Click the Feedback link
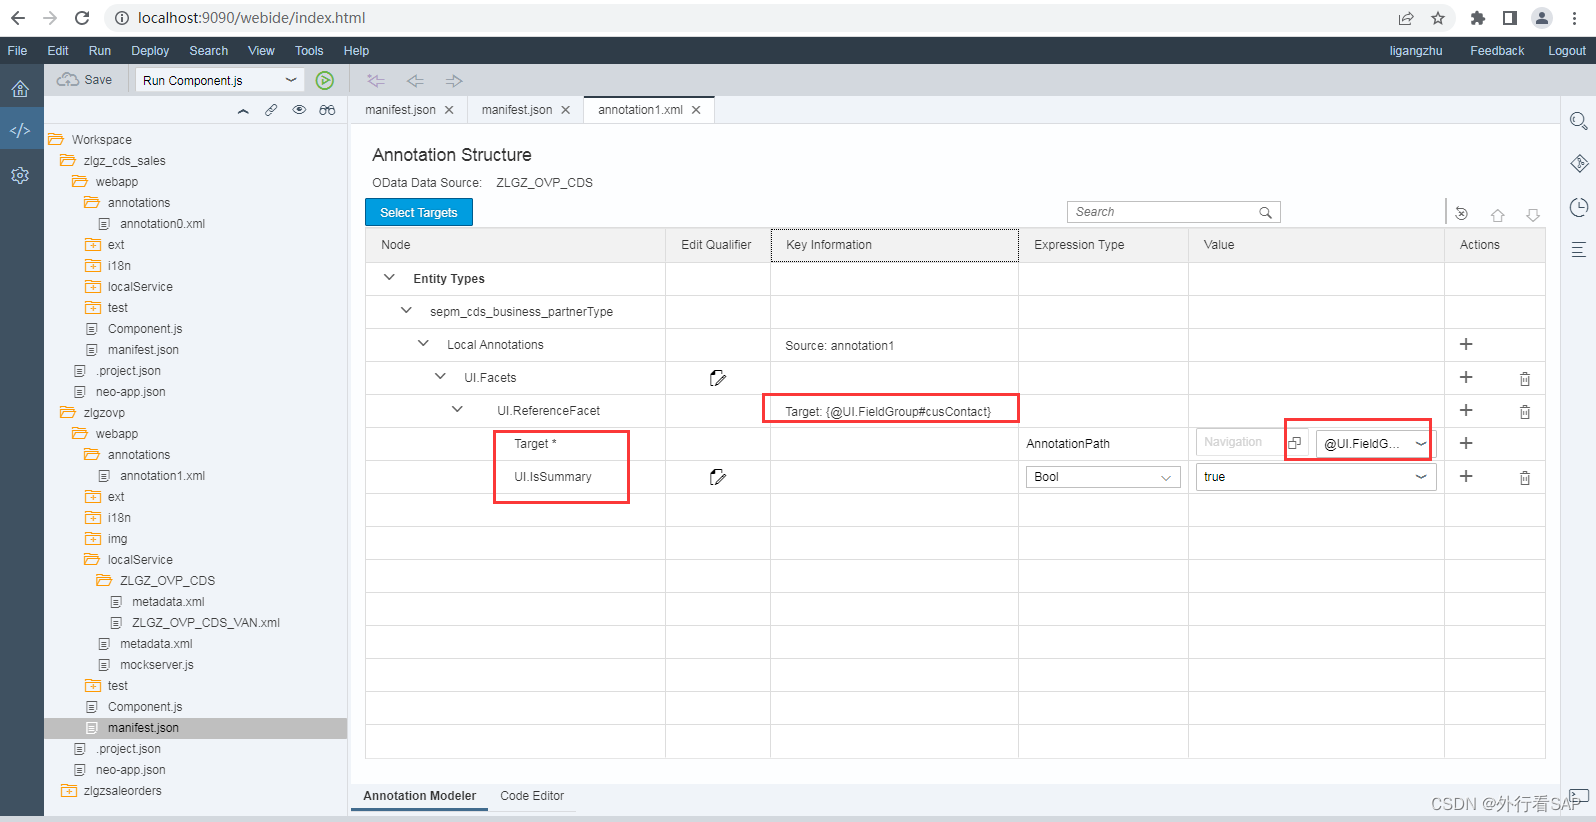 click(1497, 51)
